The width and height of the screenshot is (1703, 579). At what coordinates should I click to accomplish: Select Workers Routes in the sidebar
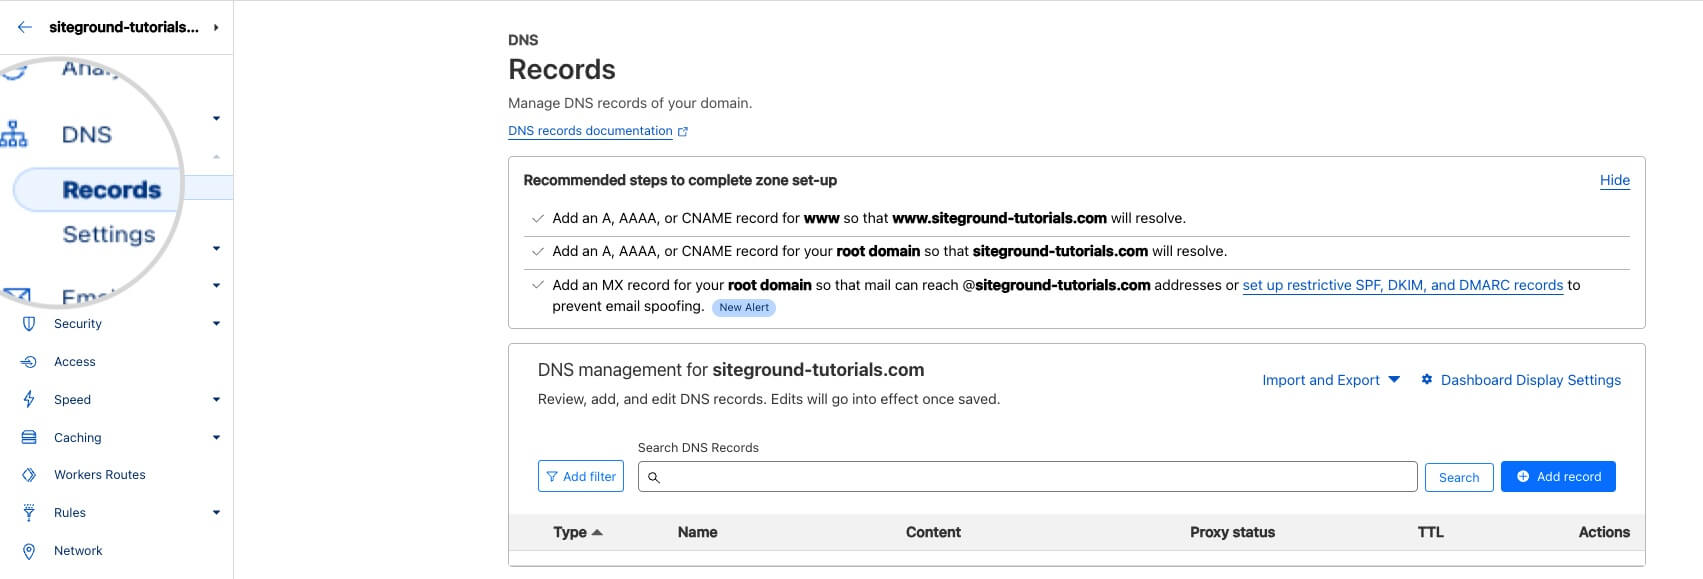tap(100, 475)
